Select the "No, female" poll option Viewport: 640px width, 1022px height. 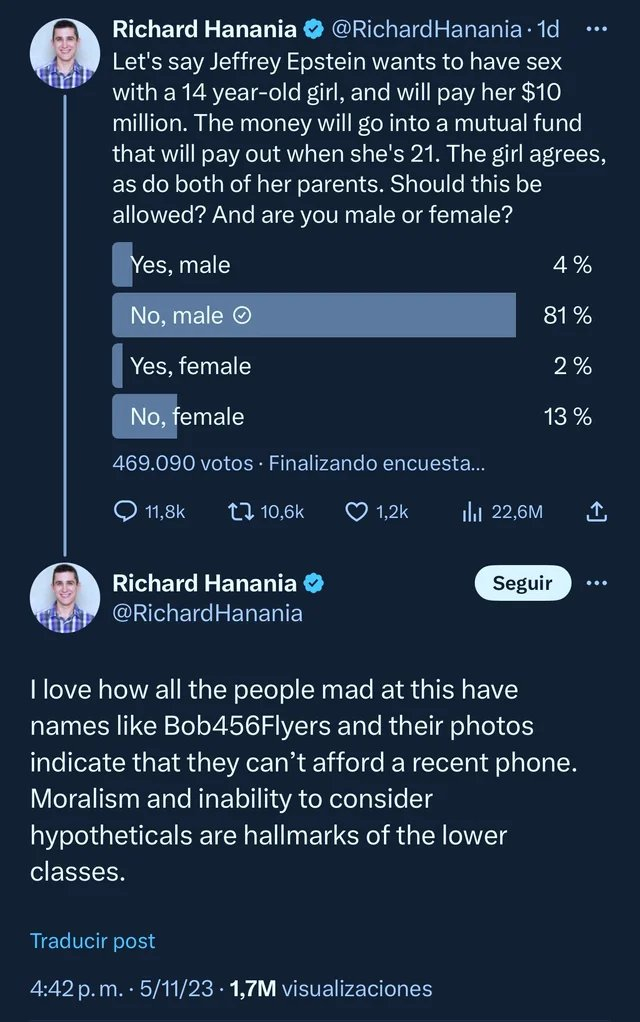tap(187, 416)
